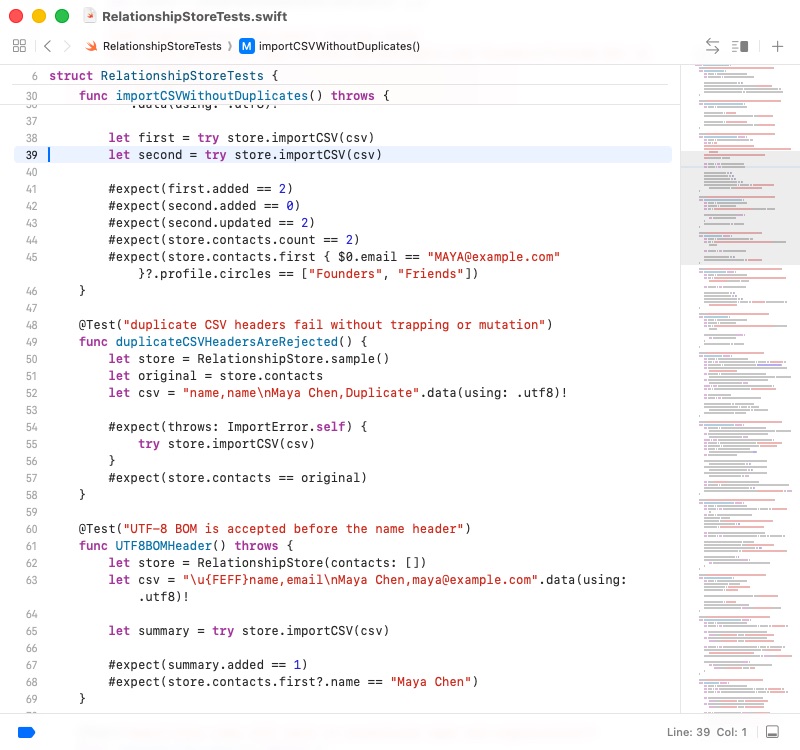
Task: Go forward in editor history
Action: click(67, 46)
